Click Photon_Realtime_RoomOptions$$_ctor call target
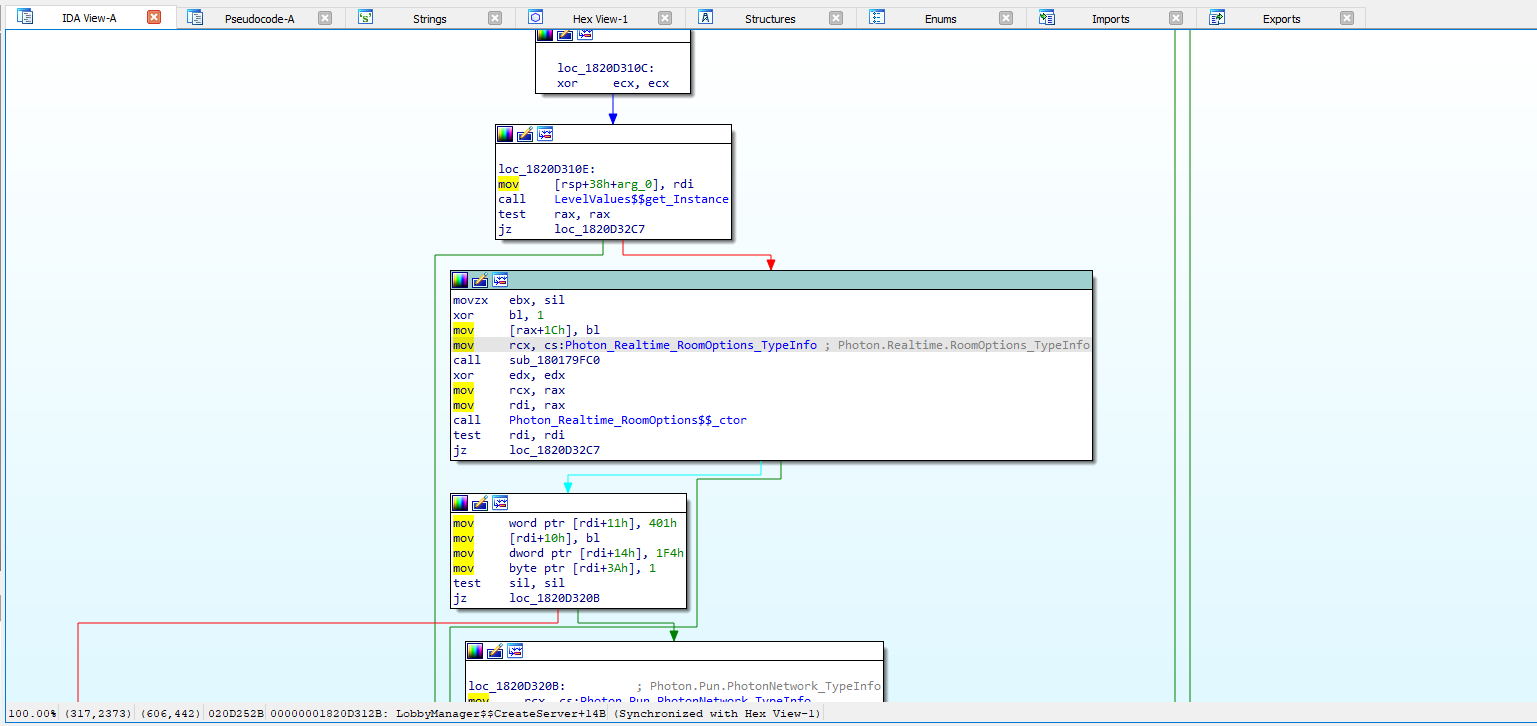 coord(628,420)
